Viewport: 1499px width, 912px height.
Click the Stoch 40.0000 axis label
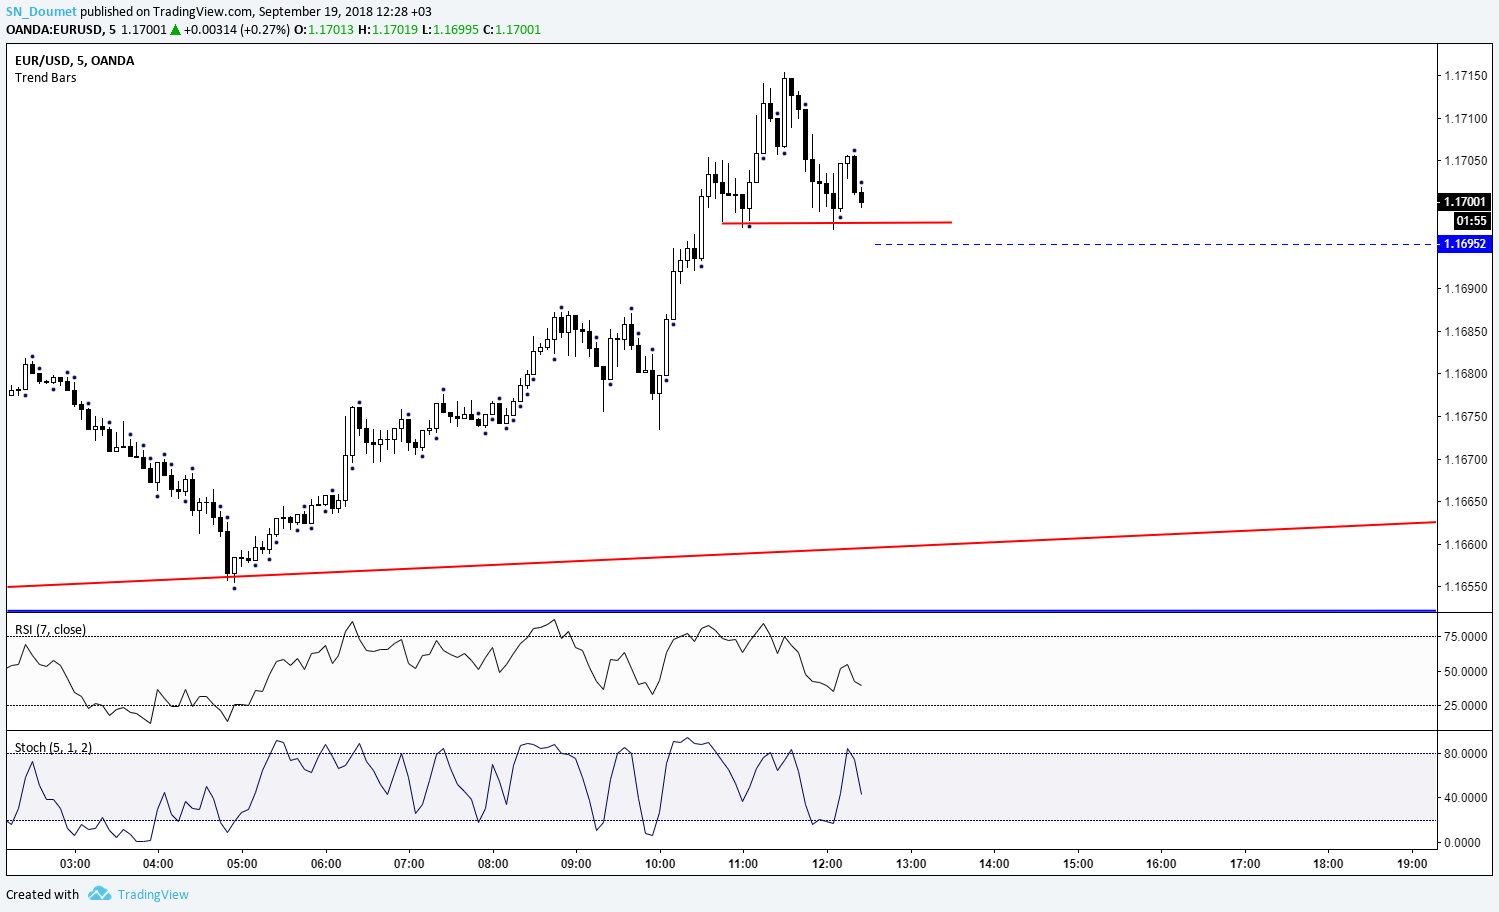(1465, 797)
